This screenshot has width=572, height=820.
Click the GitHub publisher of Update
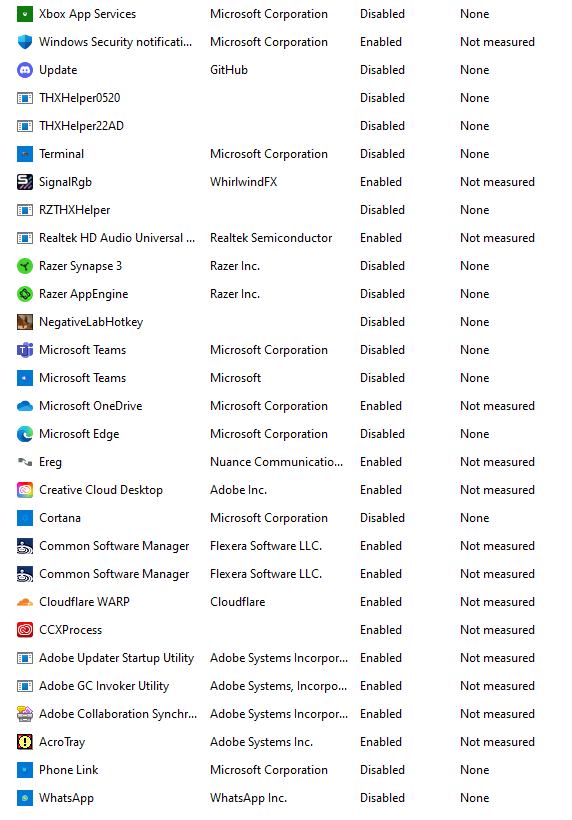(x=229, y=70)
